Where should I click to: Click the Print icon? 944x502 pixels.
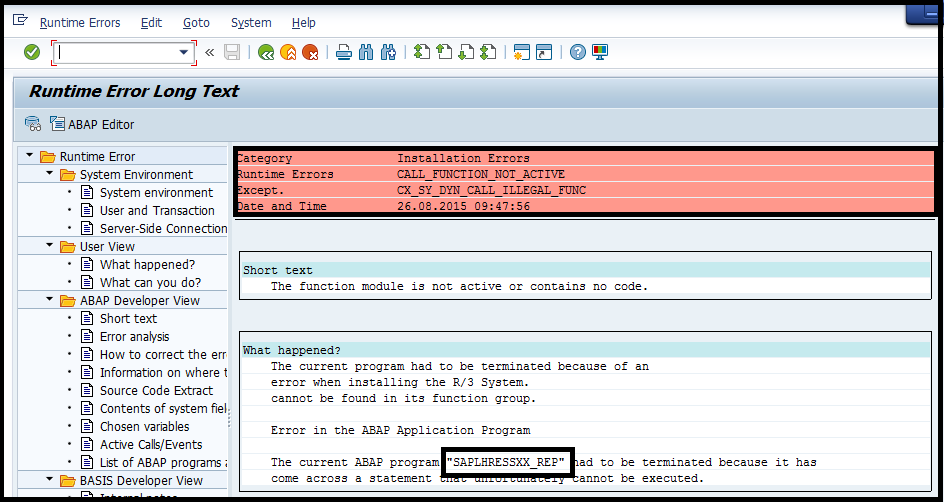[344, 52]
